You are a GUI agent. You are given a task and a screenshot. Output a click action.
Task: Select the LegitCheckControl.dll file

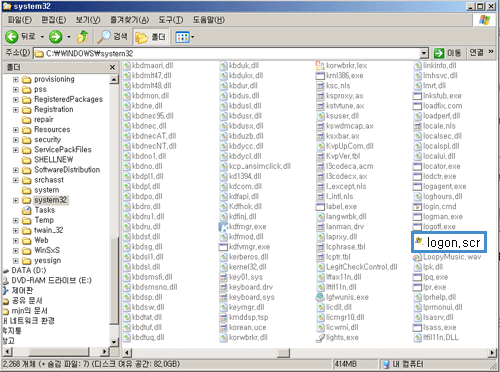tap(362, 267)
